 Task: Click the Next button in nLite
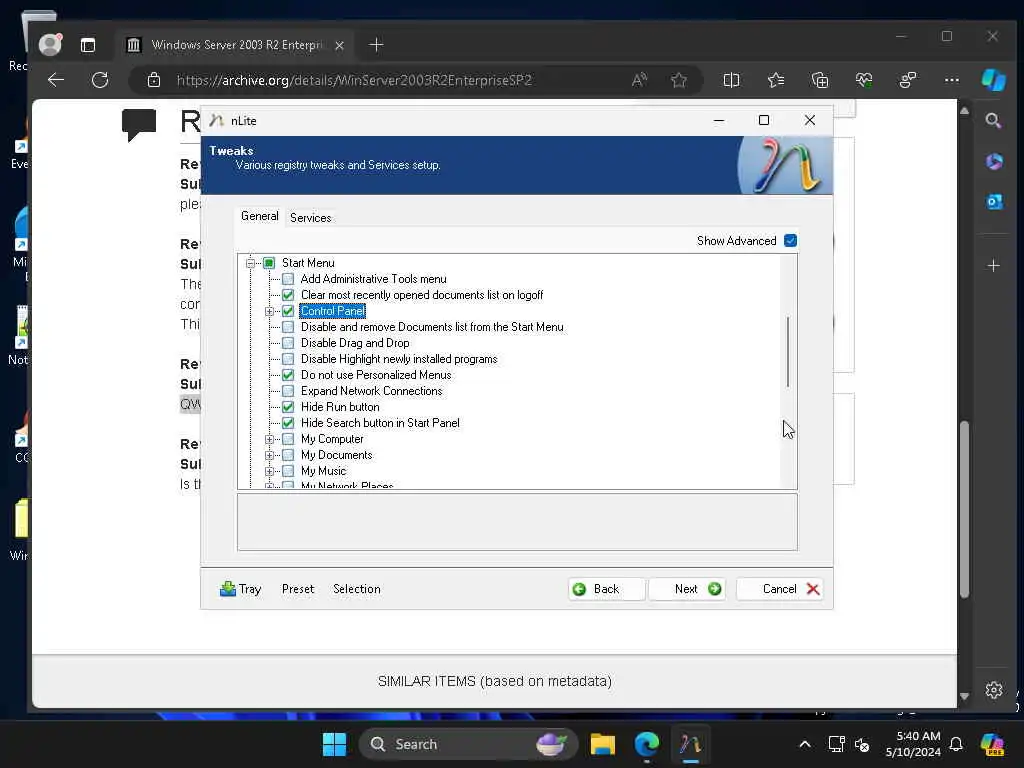pyautogui.click(x=687, y=589)
